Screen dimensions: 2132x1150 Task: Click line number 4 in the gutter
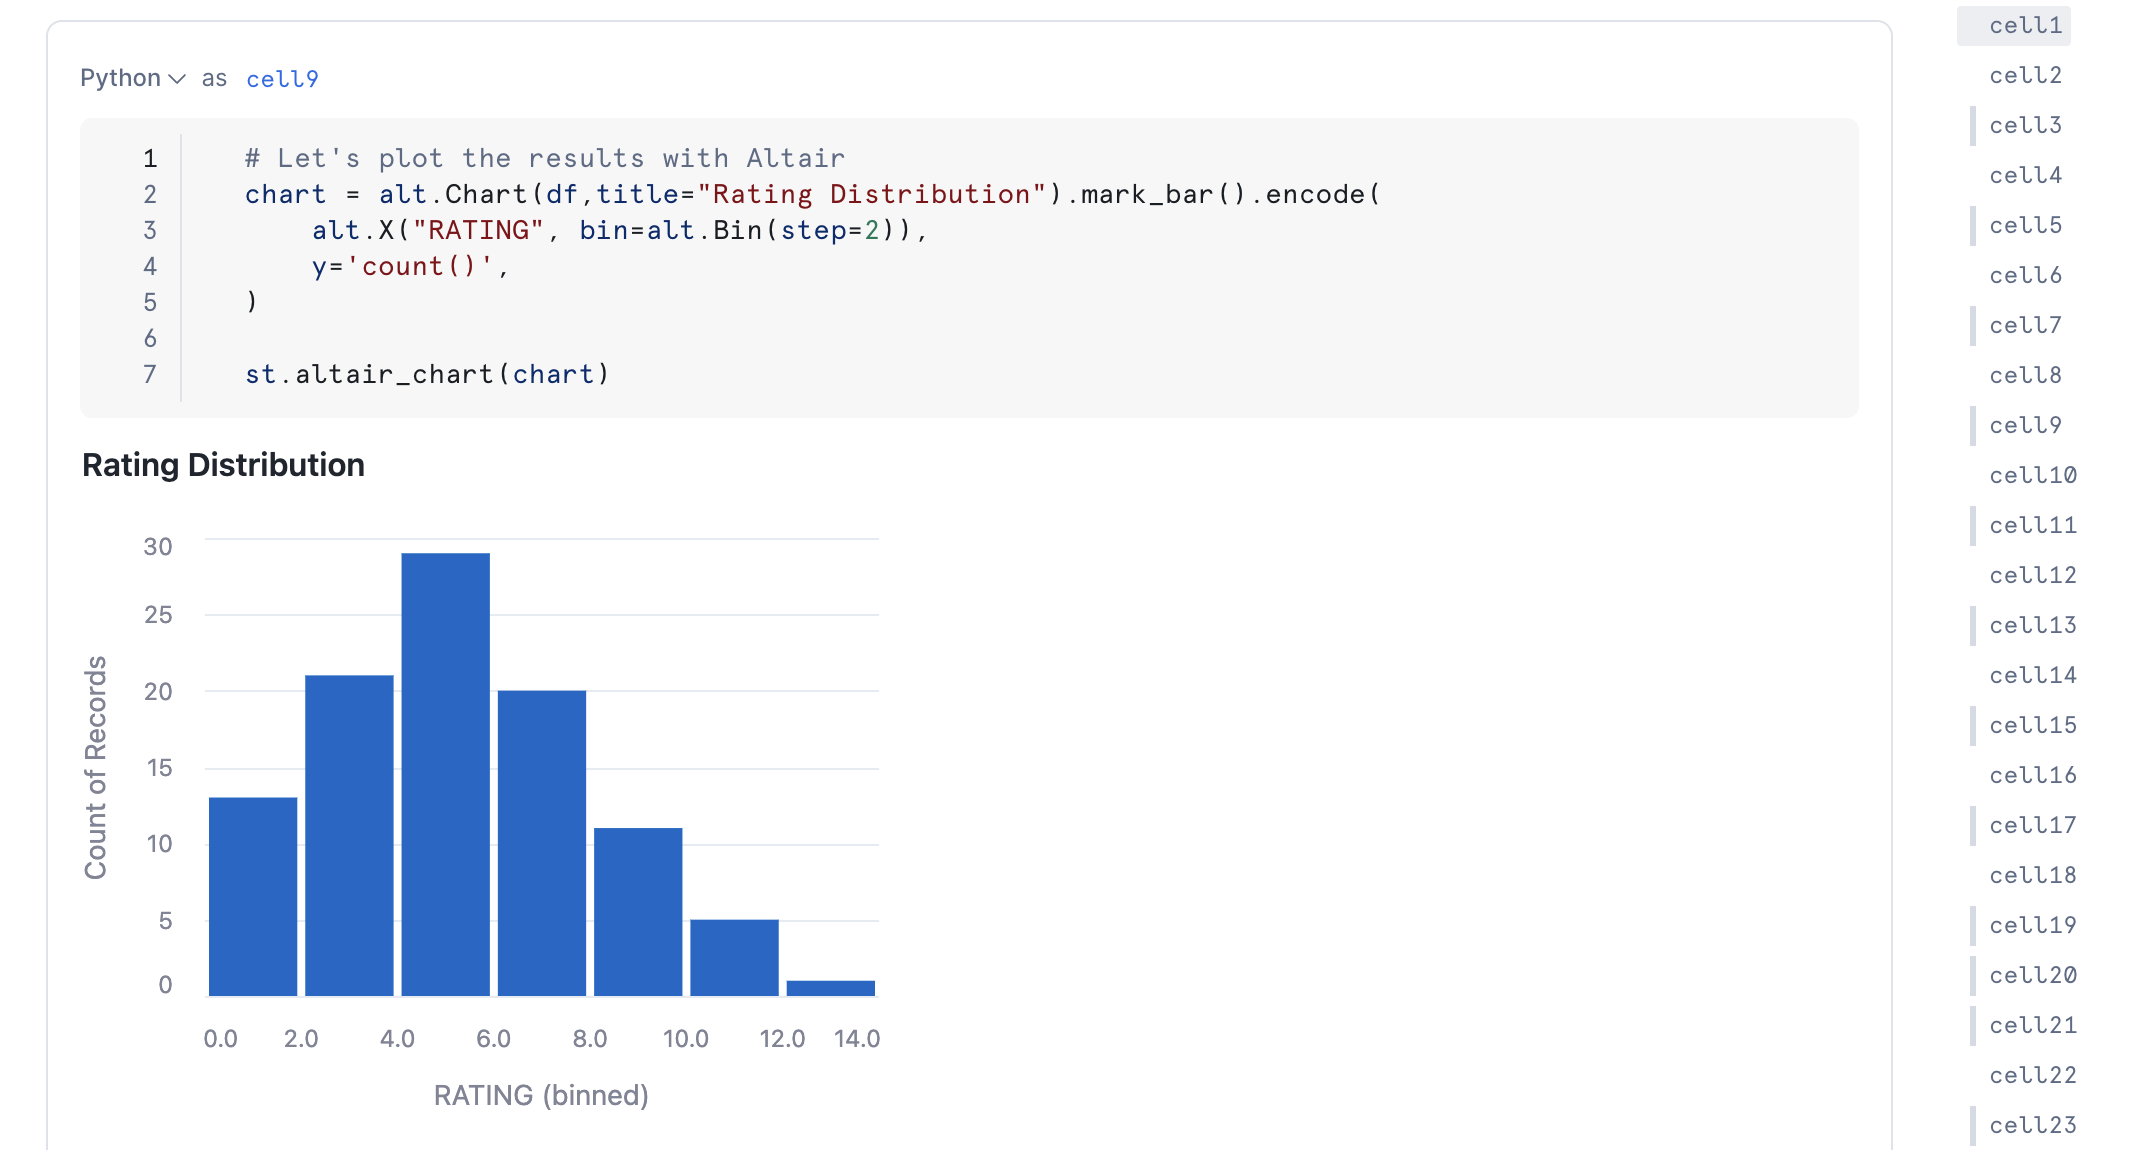tap(150, 266)
